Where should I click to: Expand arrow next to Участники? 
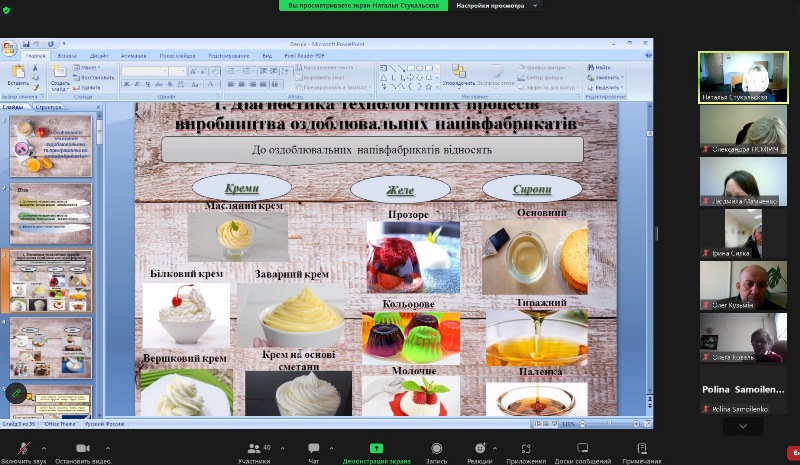(282, 448)
